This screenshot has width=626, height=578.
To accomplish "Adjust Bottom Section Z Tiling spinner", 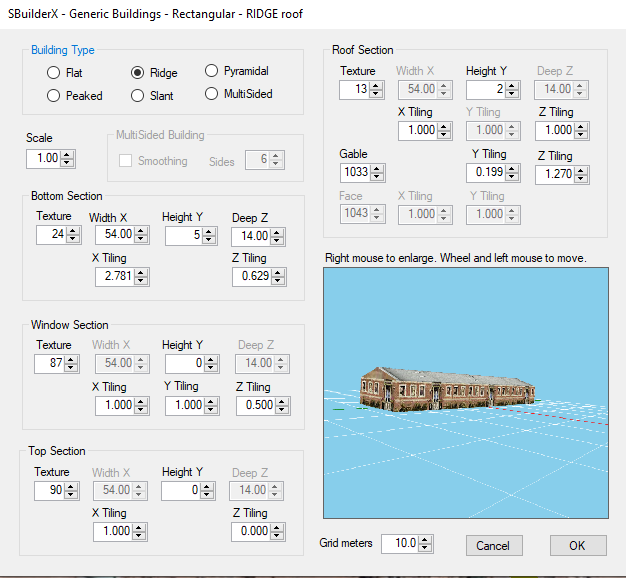I will 278,276.
